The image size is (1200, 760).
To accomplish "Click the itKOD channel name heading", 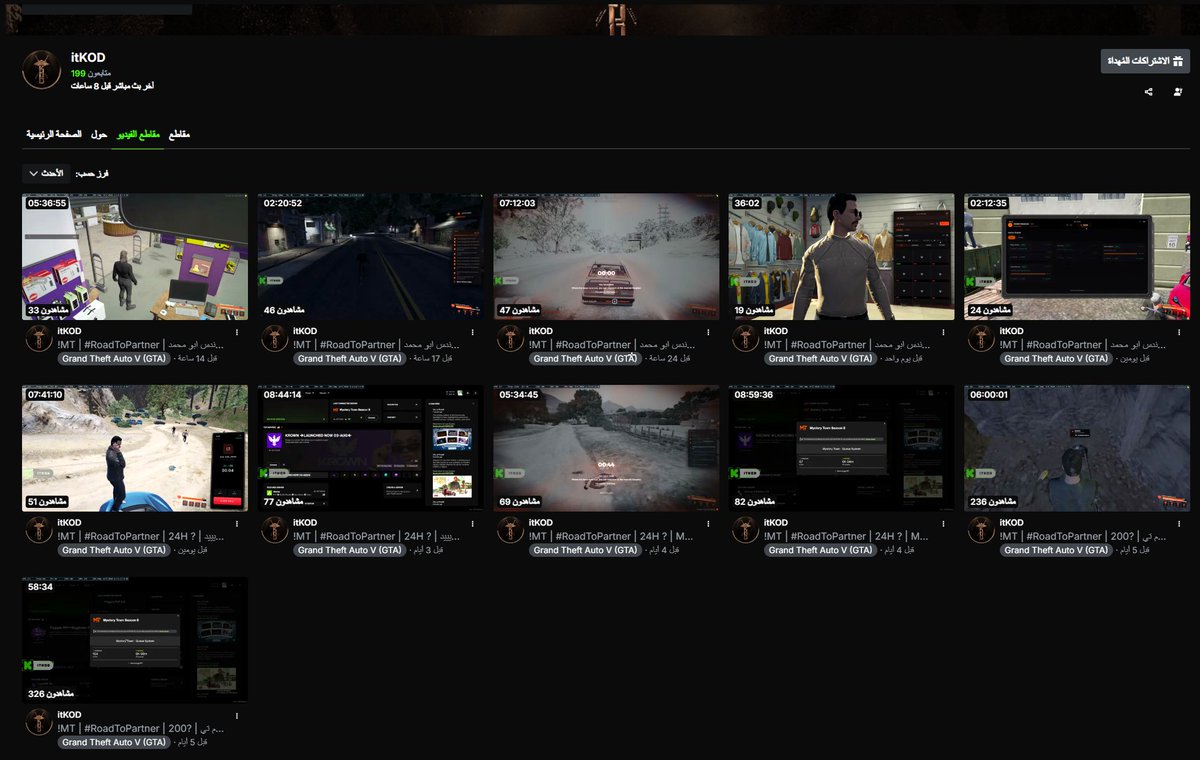I will [x=87, y=58].
